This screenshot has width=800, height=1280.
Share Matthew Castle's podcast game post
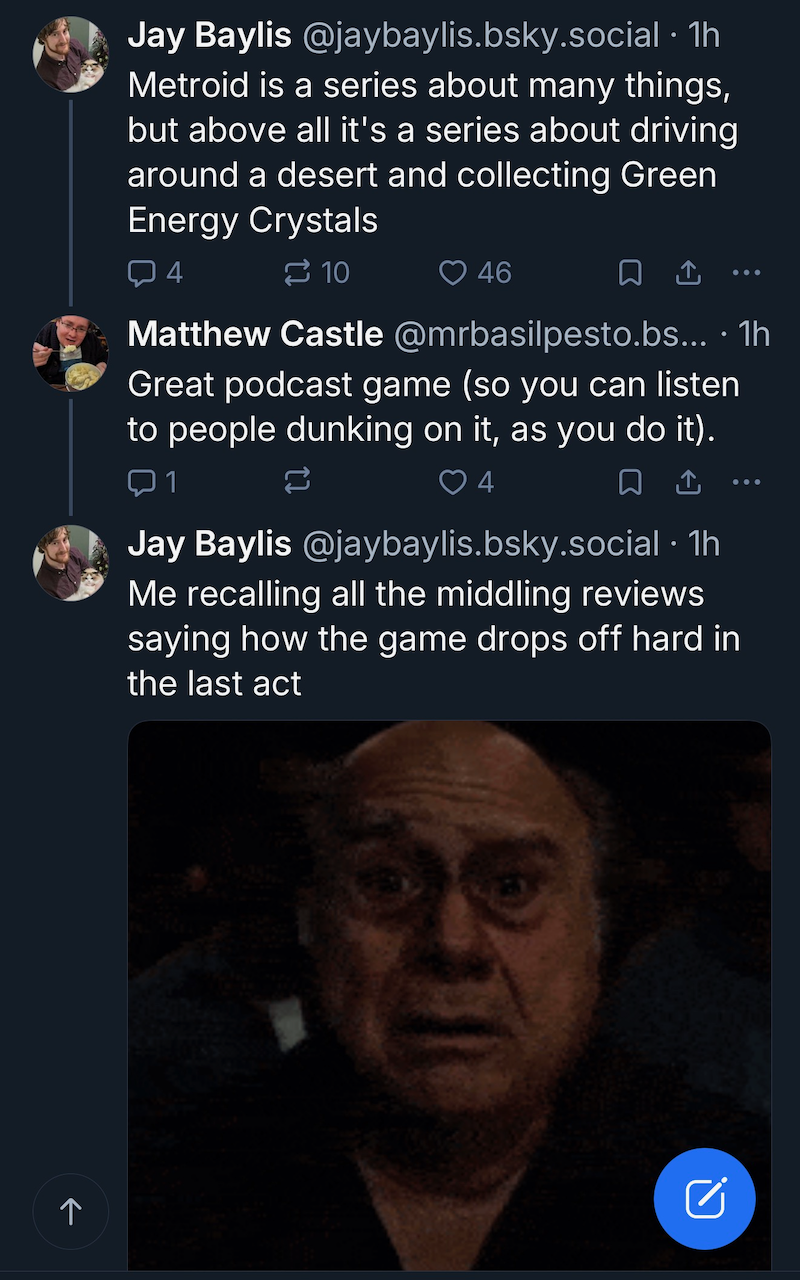[688, 482]
